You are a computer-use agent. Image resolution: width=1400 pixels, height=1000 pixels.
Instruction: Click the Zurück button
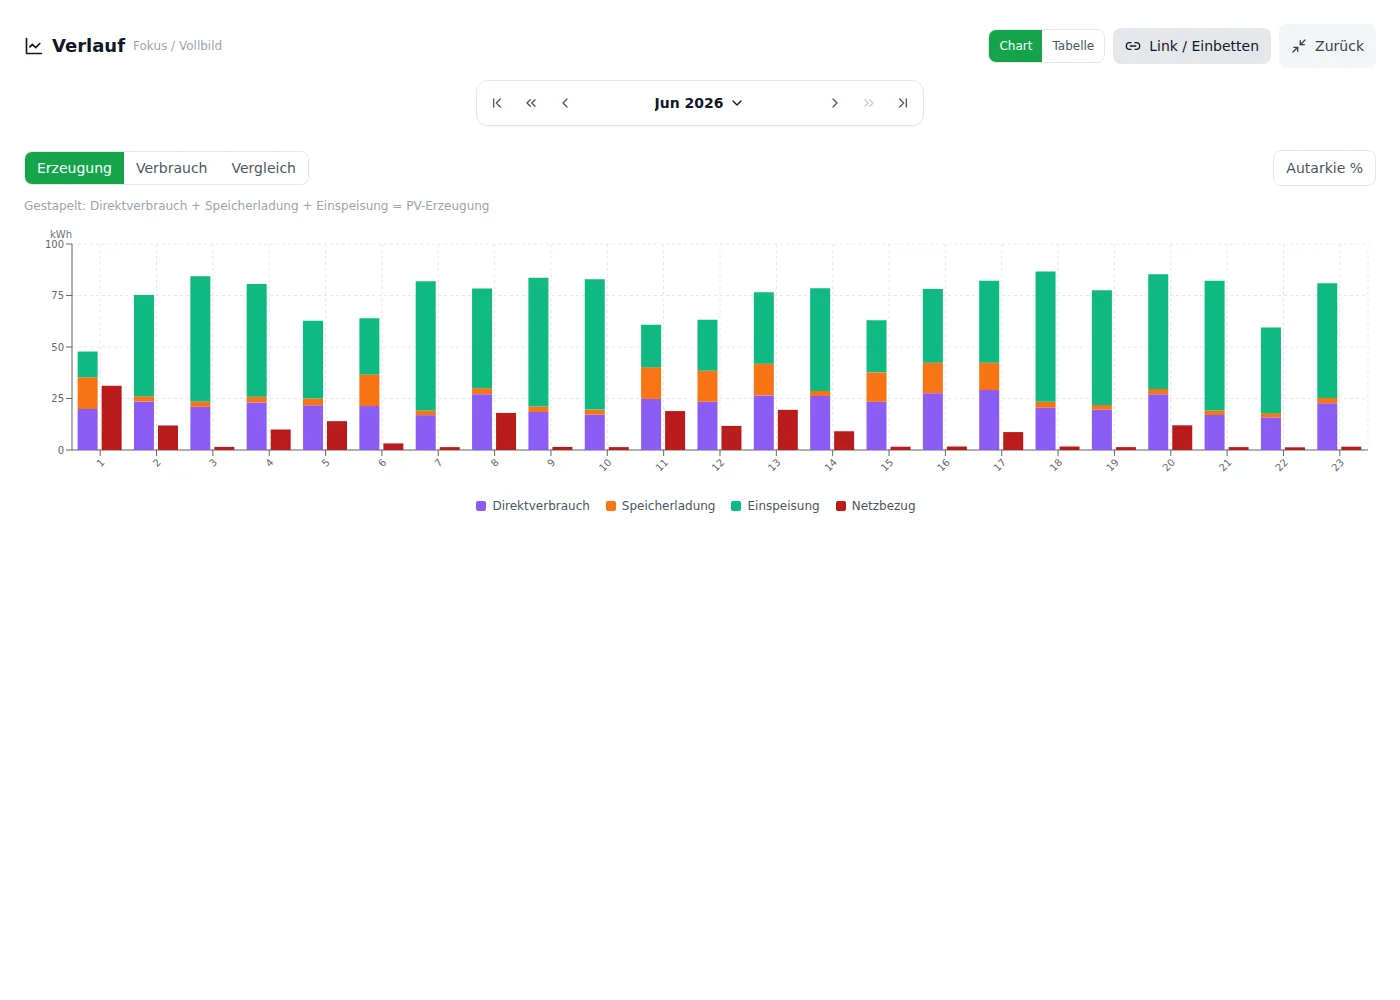click(x=1327, y=46)
